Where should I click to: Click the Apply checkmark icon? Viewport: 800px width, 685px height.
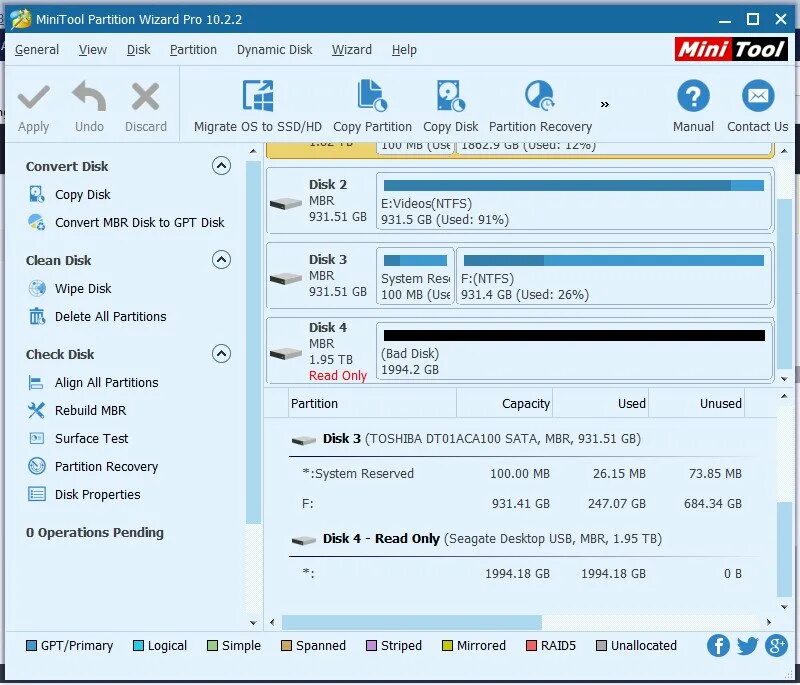tap(33, 97)
